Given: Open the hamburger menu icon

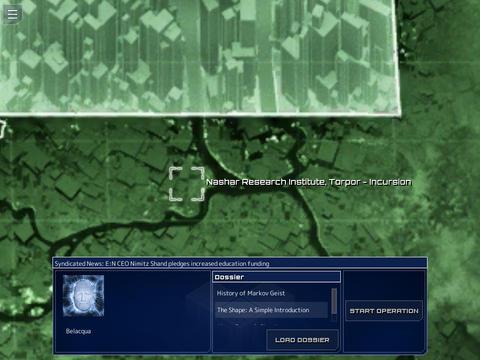Looking at the screenshot, I should 13,14.
